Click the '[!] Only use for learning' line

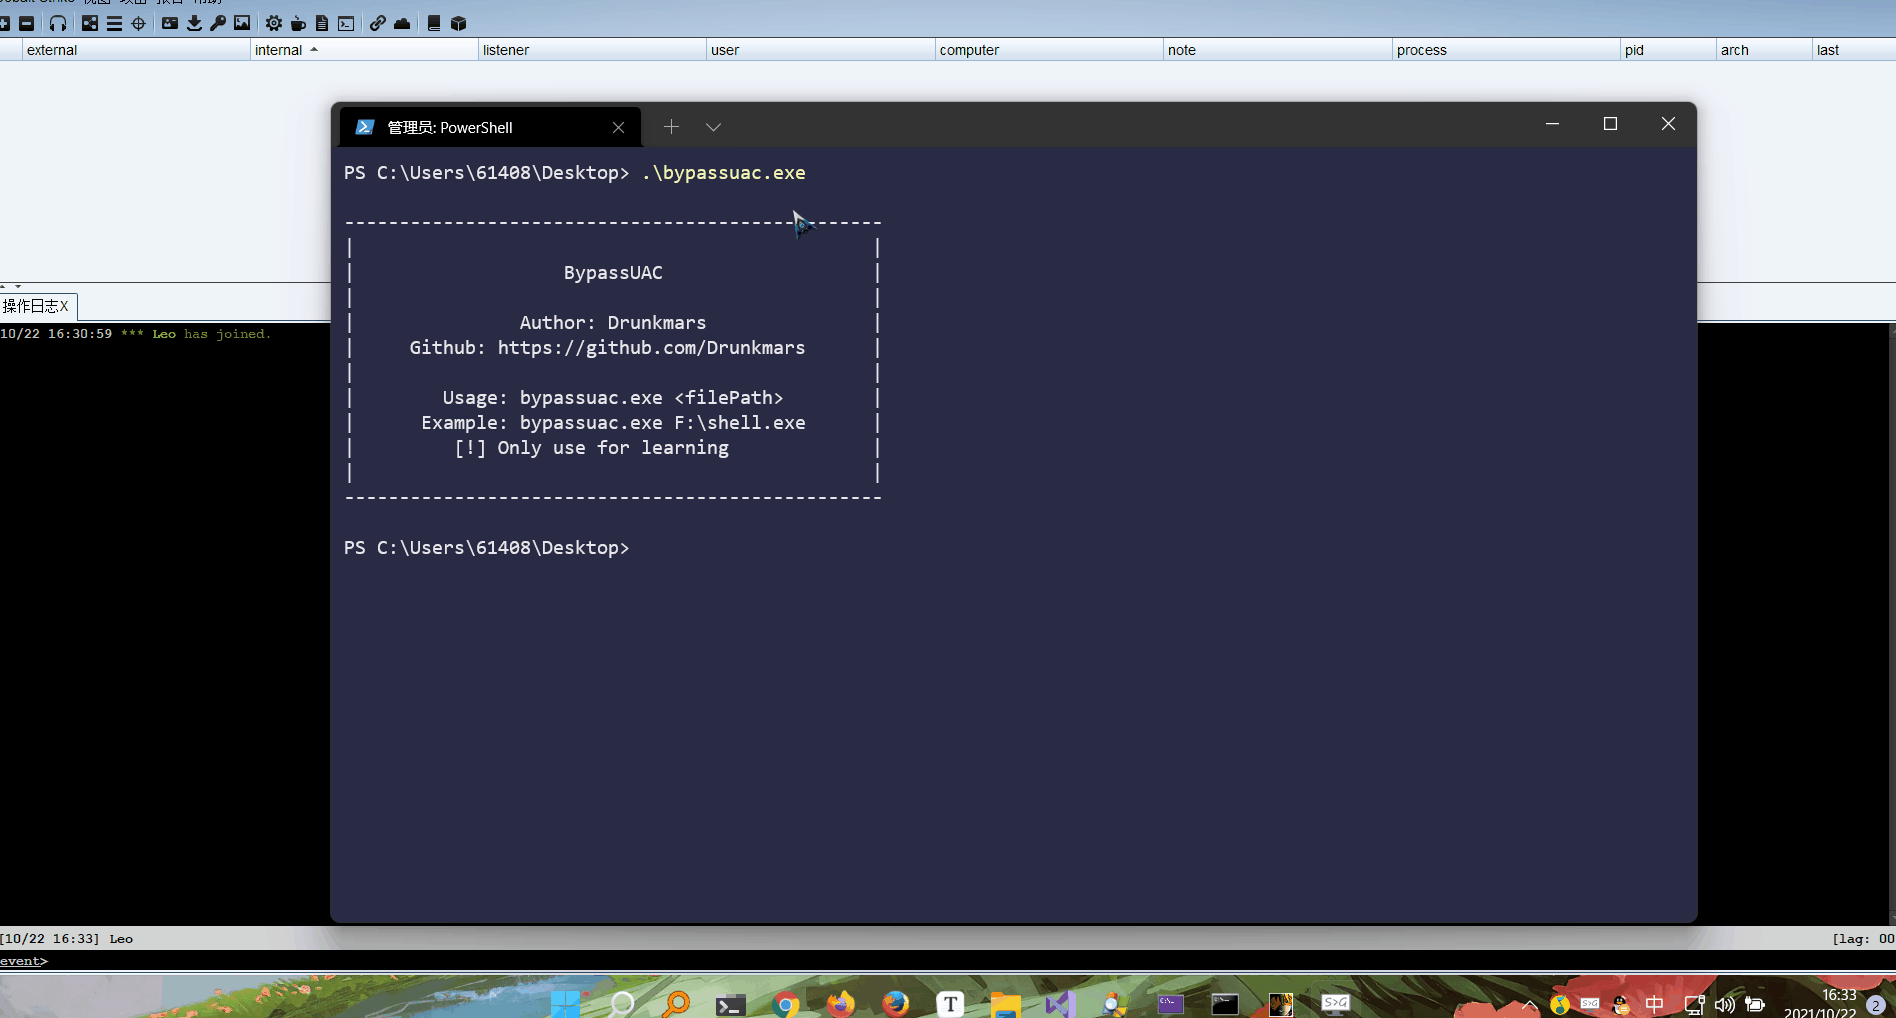click(591, 448)
